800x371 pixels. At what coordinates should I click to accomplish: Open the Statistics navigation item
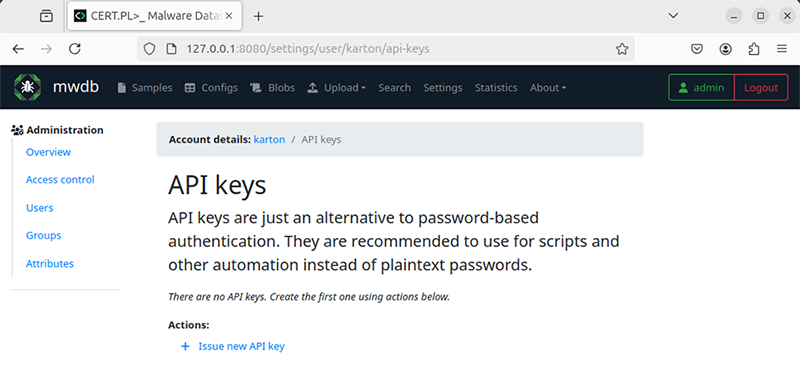coord(496,88)
